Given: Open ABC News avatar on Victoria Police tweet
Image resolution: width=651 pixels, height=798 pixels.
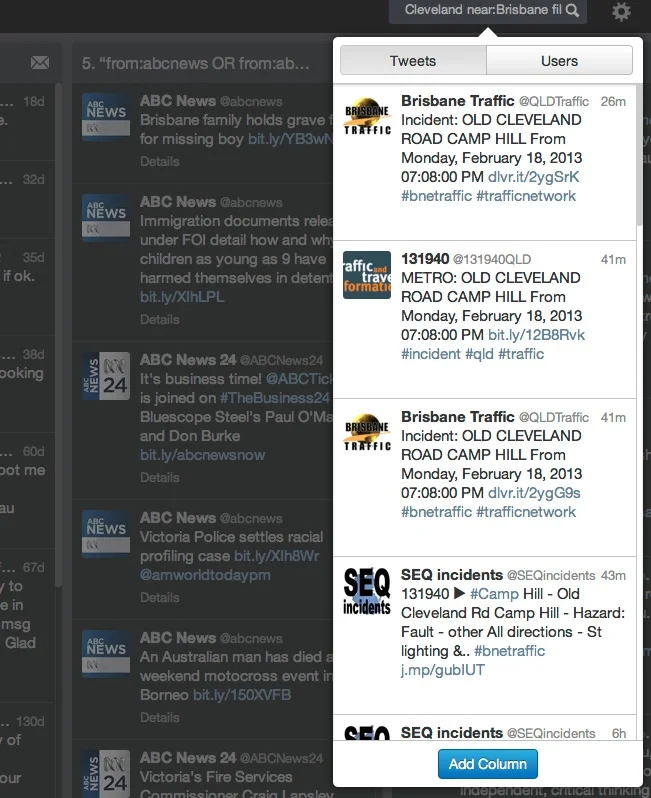Looking at the screenshot, I should (106, 533).
